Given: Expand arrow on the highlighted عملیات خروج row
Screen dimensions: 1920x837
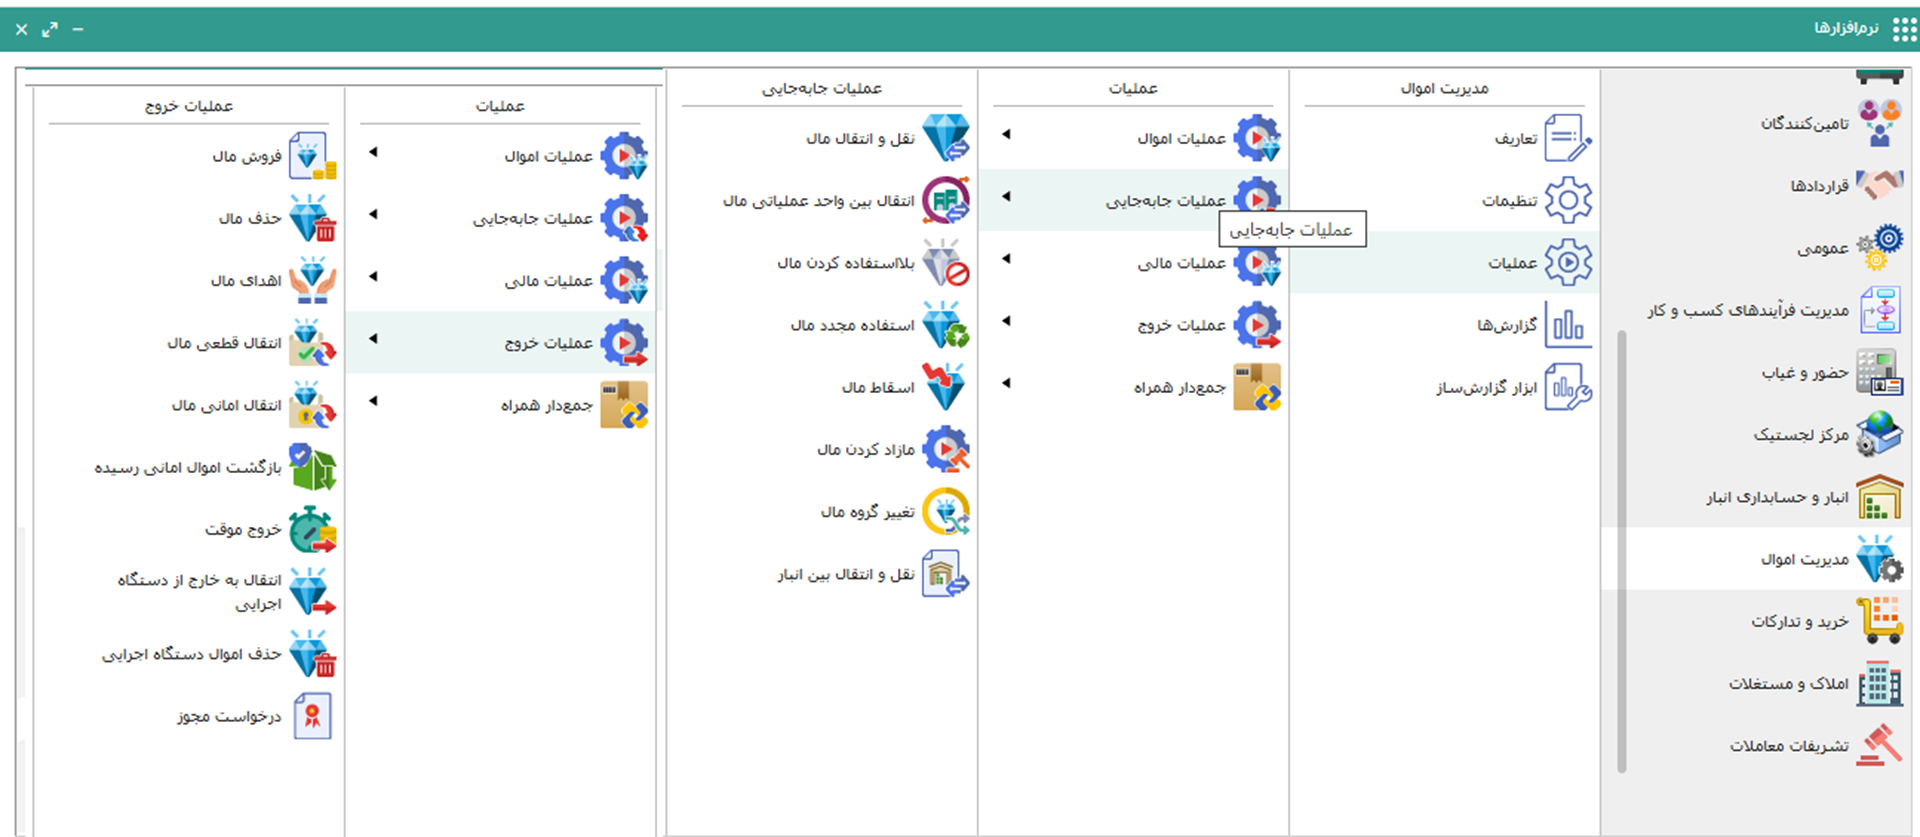Looking at the screenshot, I should click(373, 339).
